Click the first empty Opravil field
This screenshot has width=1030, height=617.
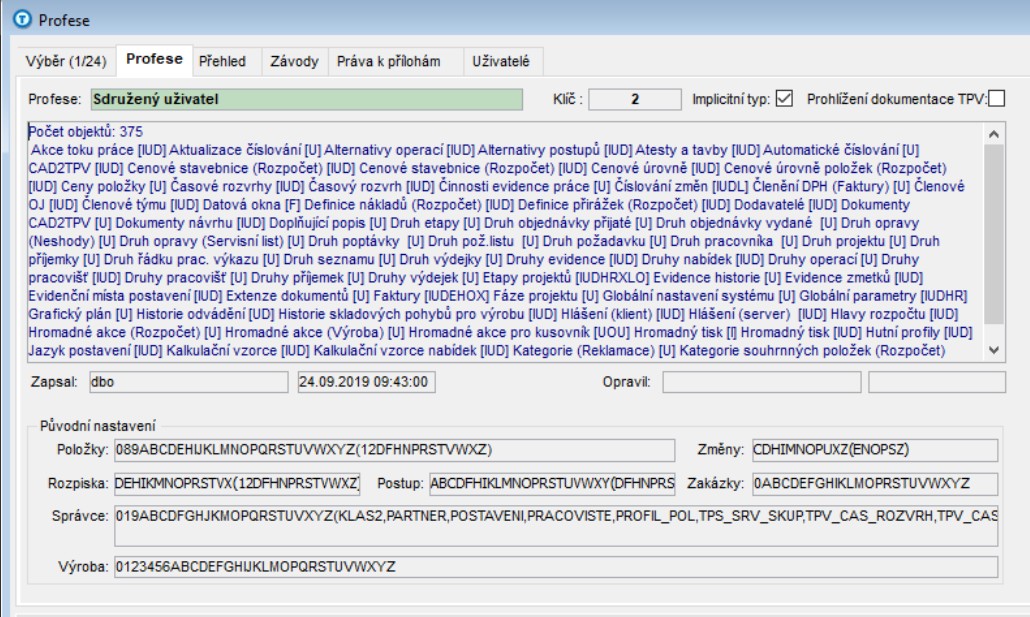click(761, 382)
